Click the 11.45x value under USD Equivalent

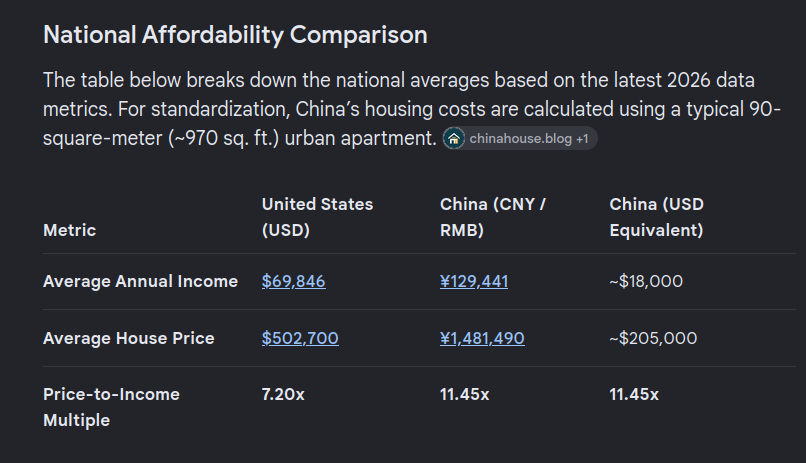click(634, 395)
